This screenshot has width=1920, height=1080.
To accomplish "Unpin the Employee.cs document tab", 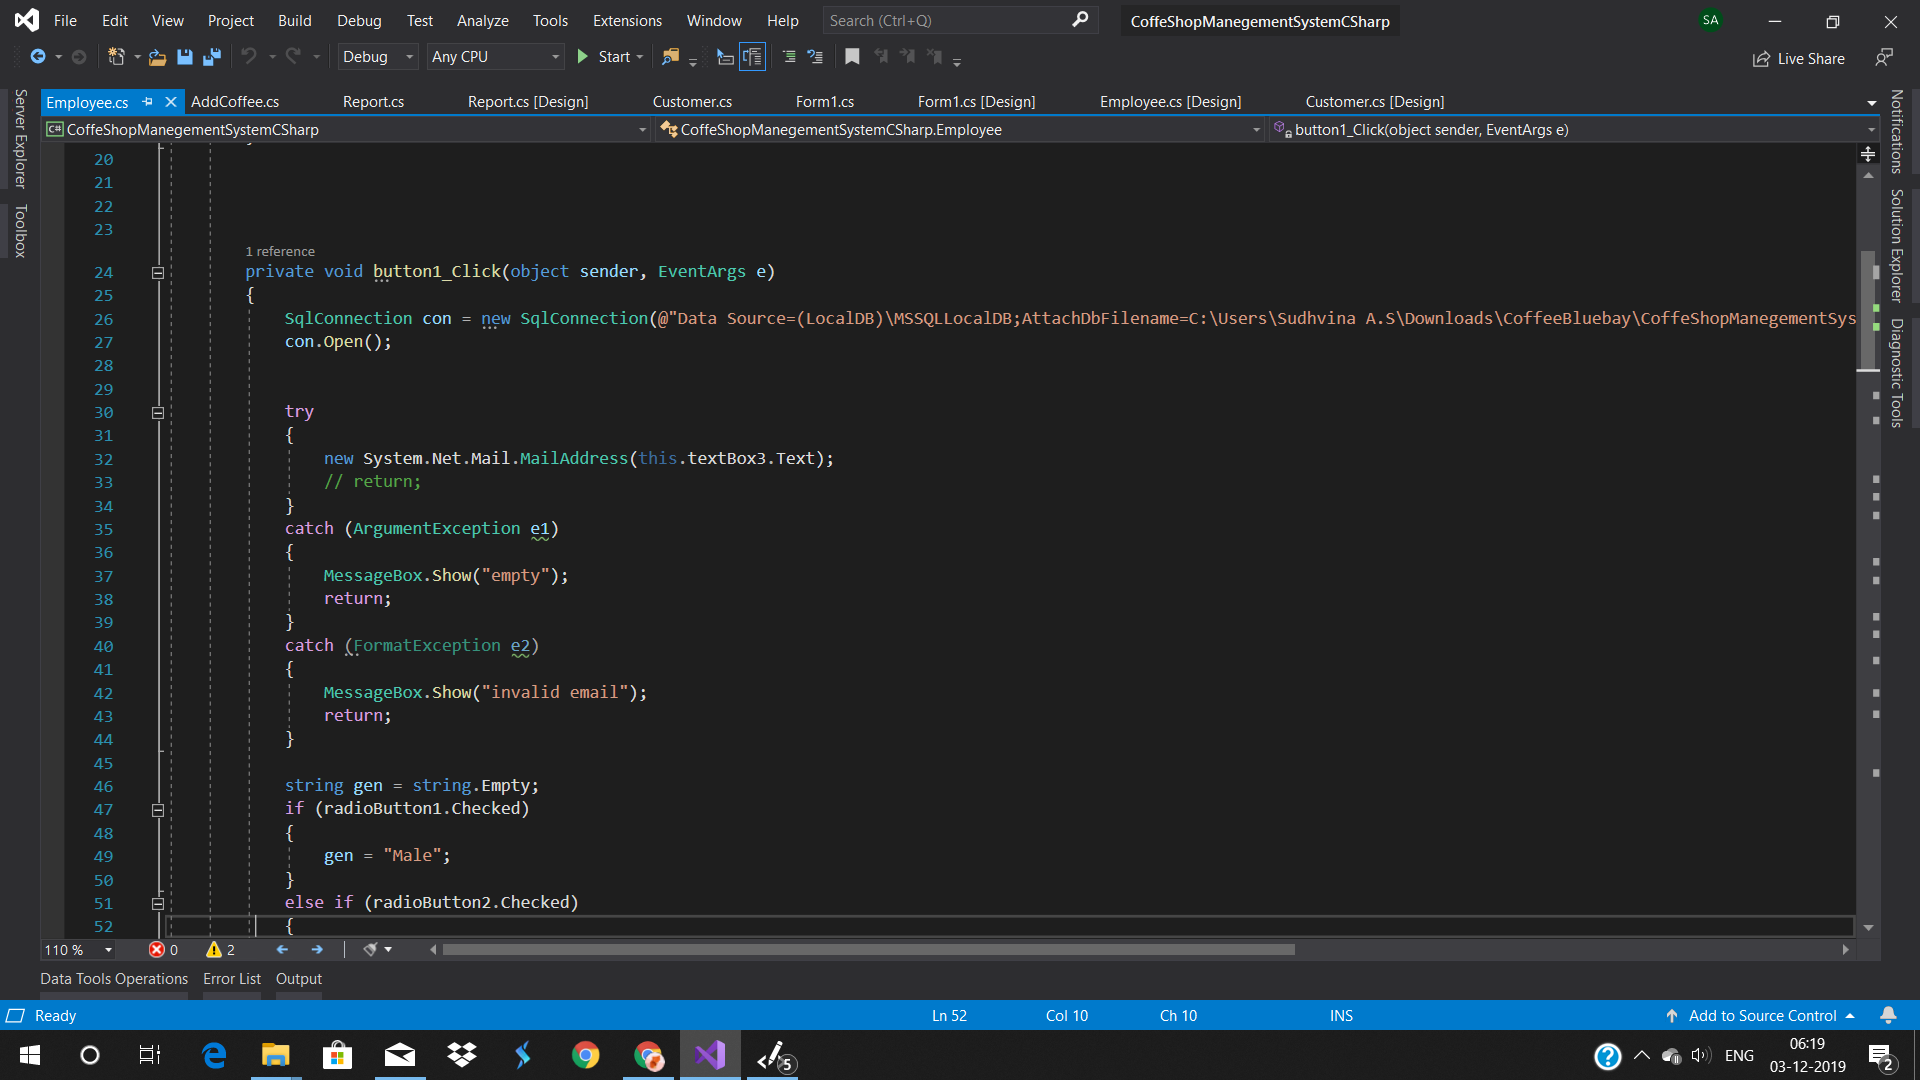I will tap(148, 101).
